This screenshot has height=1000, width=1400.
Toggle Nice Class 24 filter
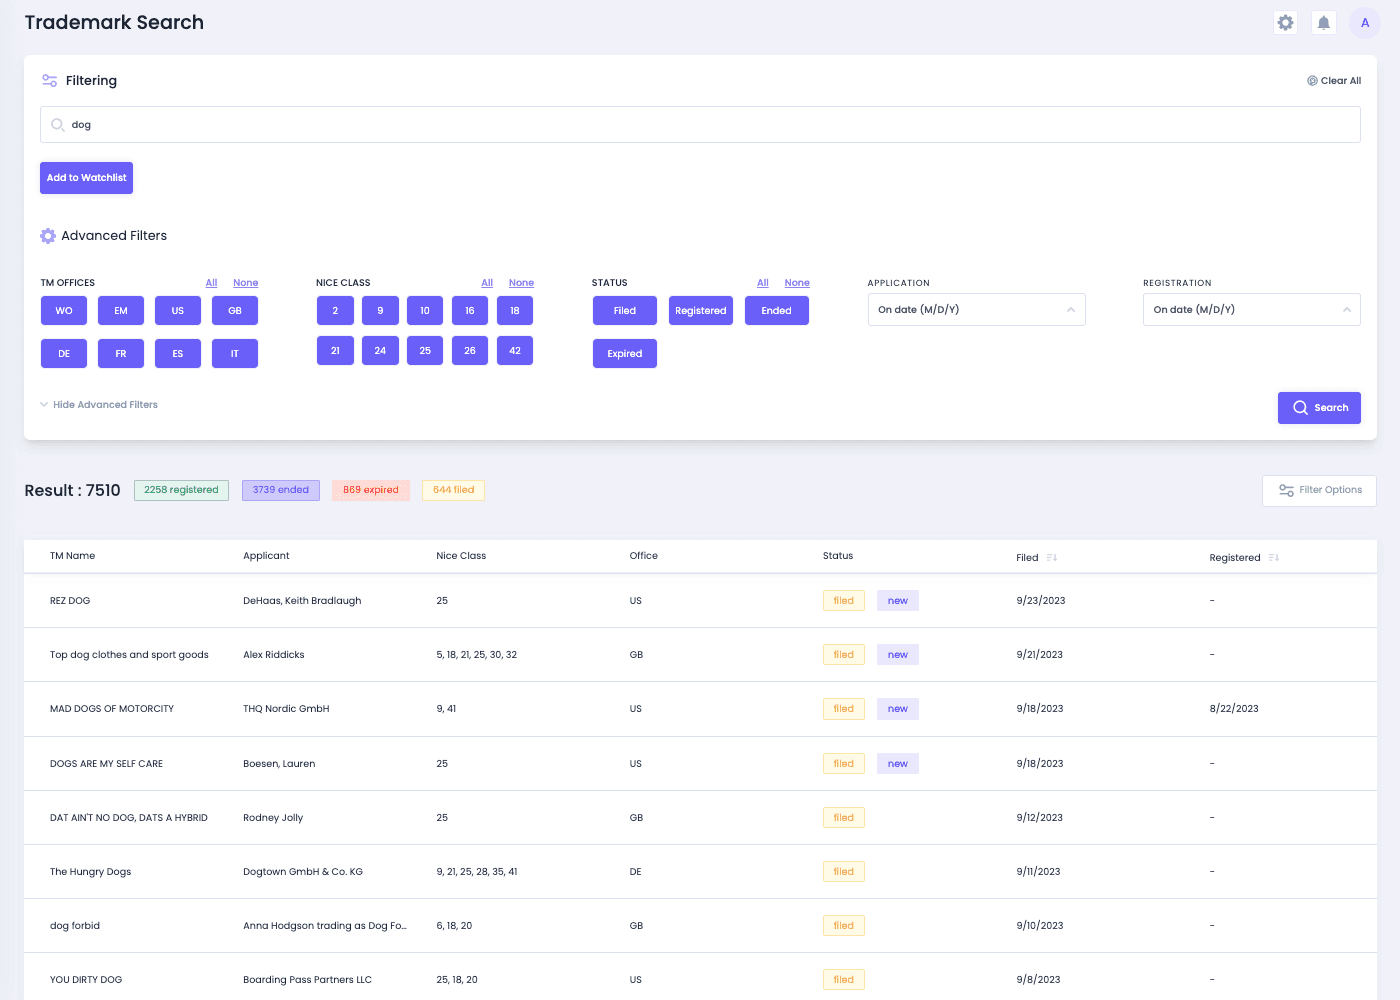(x=380, y=351)
